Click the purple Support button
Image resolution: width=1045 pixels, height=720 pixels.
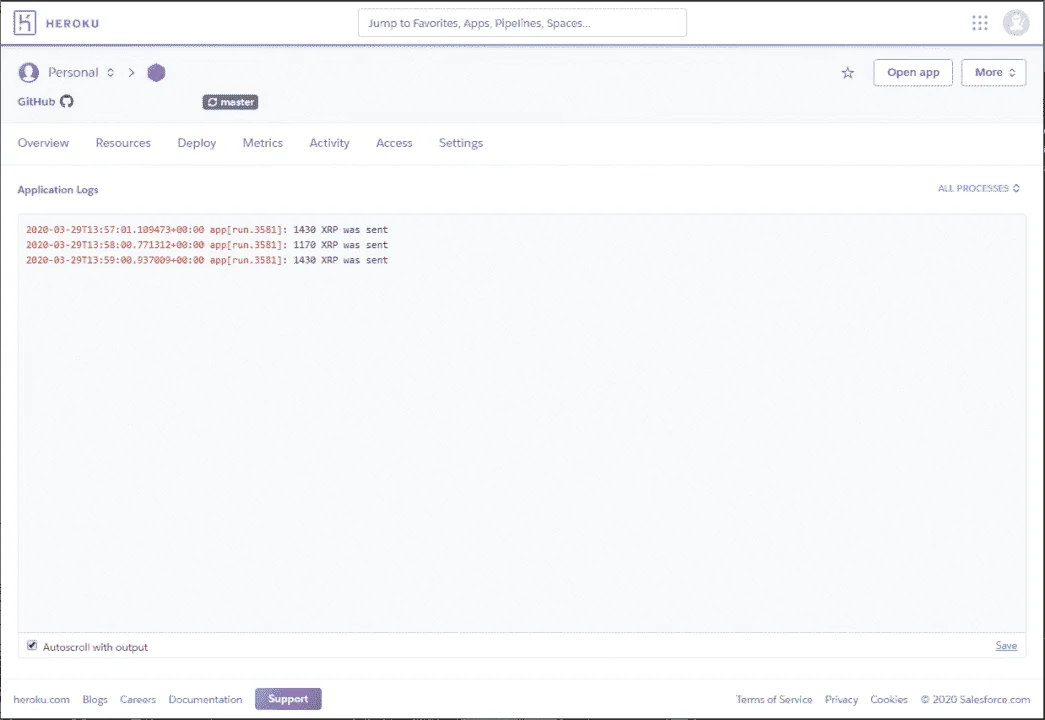pos(288,699)
